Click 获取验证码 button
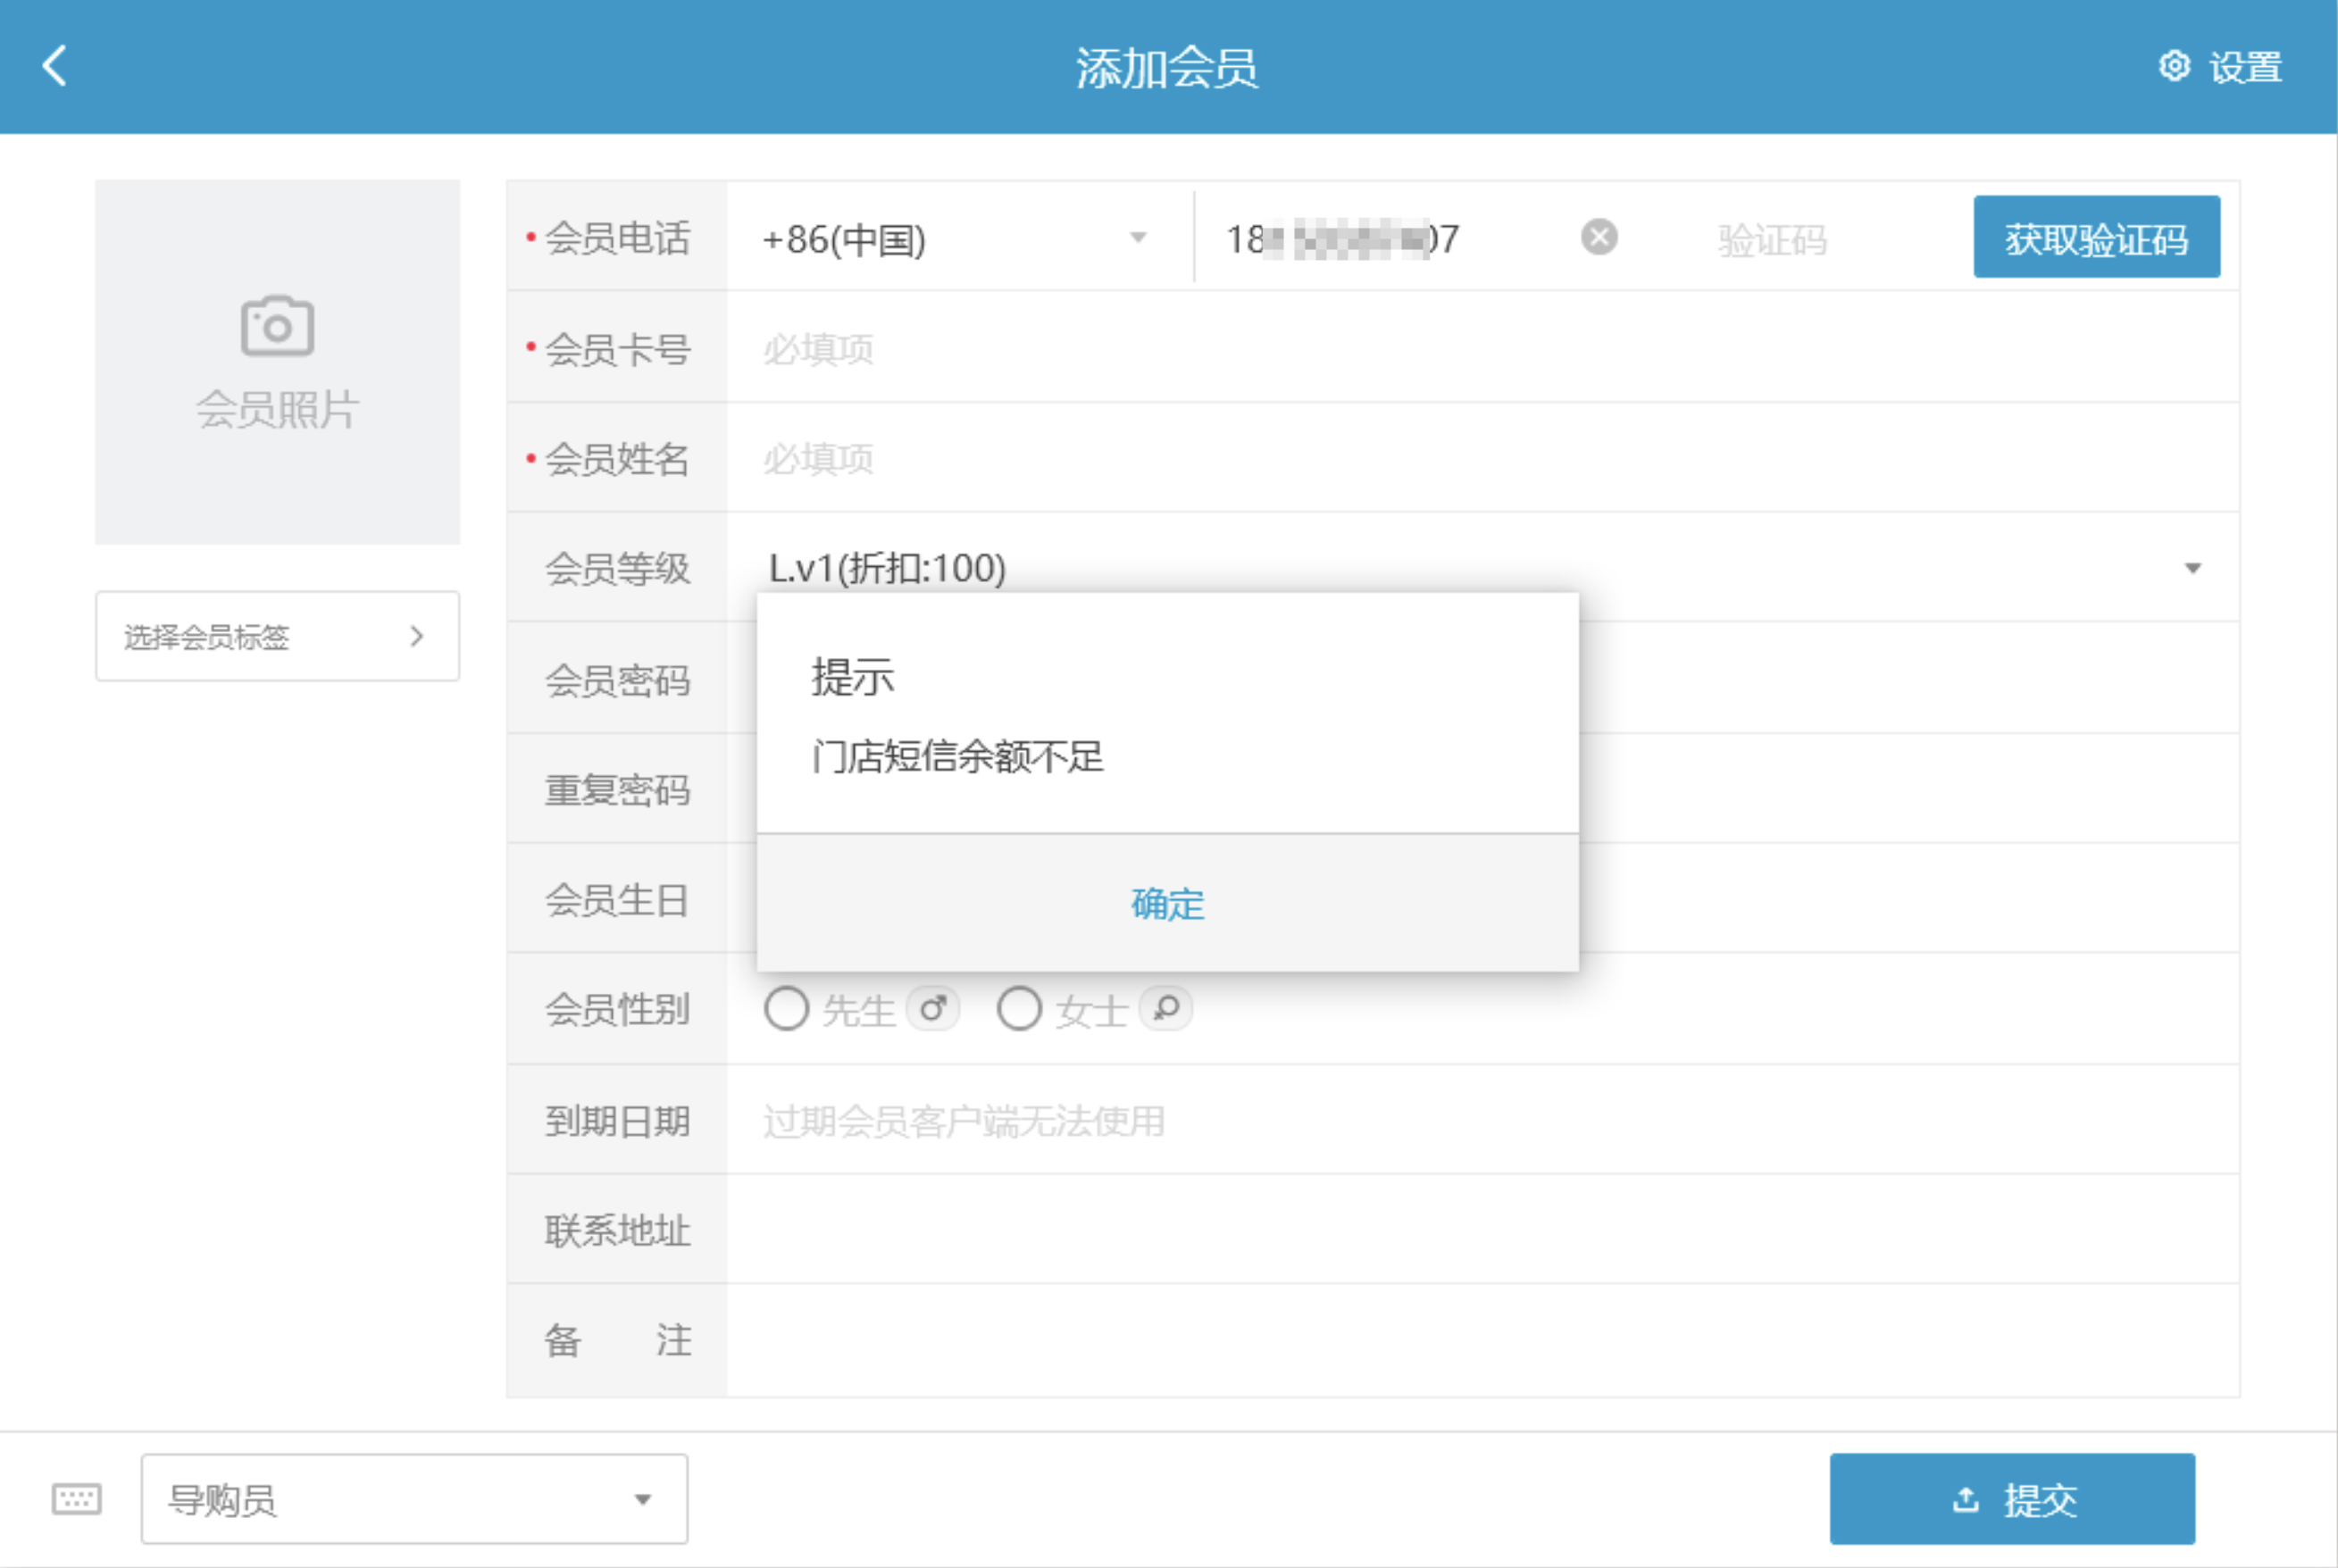Screen dimensions: 2338x1568 2096,237
